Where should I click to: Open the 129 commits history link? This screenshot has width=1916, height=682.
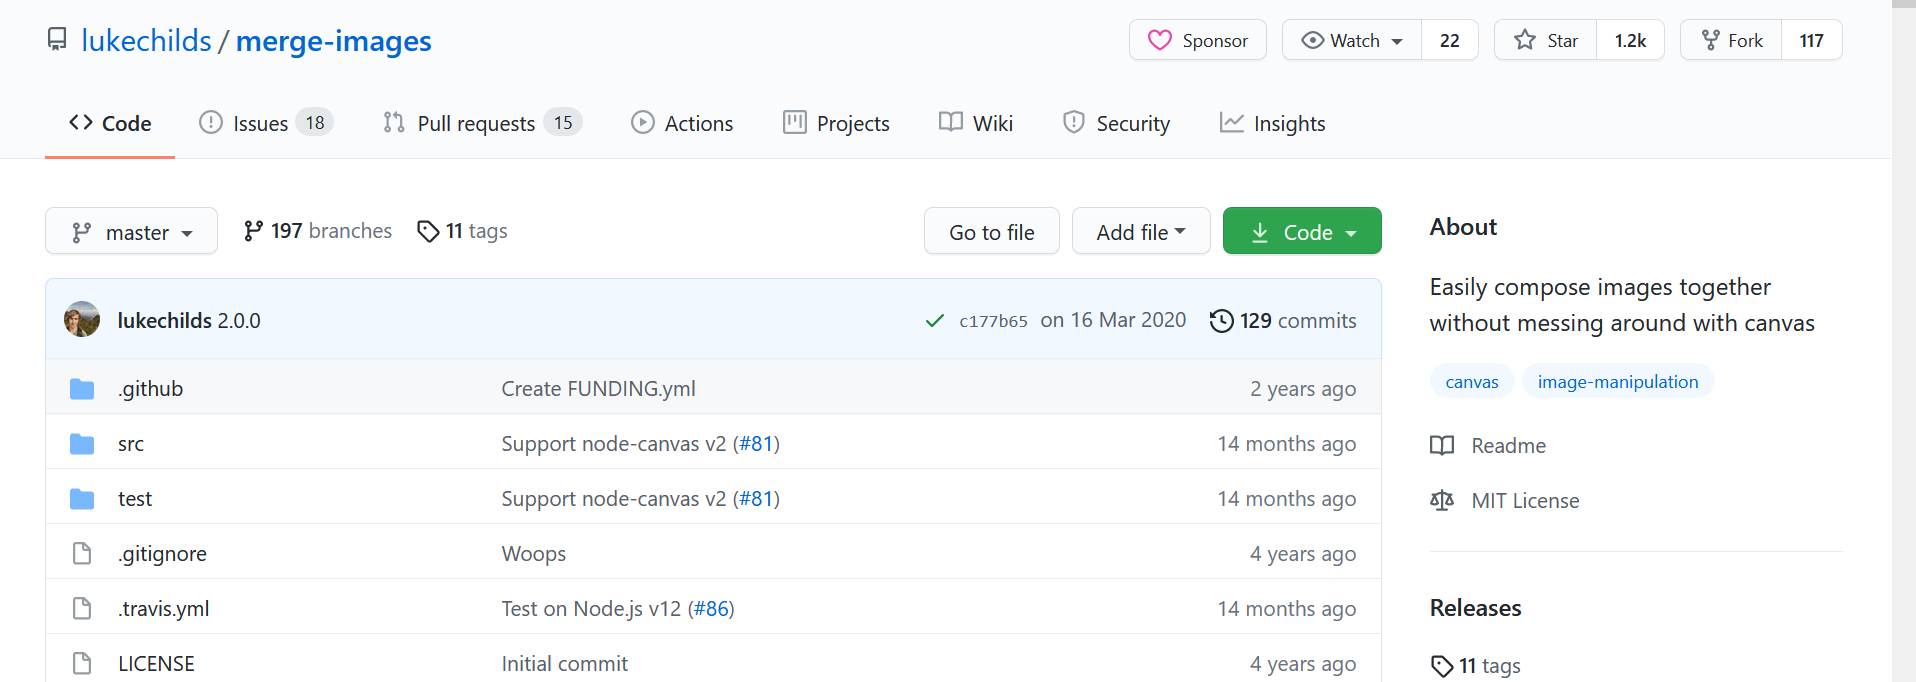tap(1283, 321)
